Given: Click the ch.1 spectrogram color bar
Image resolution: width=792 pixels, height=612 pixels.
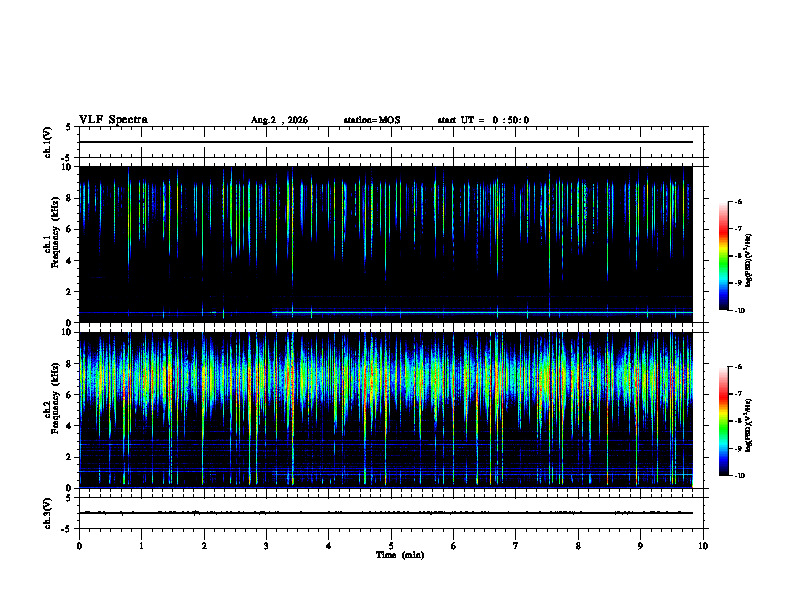Looking at the screenshot, I should [724, 256].
